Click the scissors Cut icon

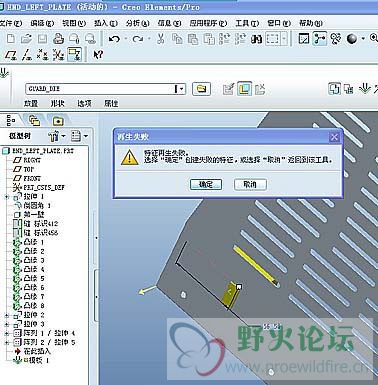(161, 39)
